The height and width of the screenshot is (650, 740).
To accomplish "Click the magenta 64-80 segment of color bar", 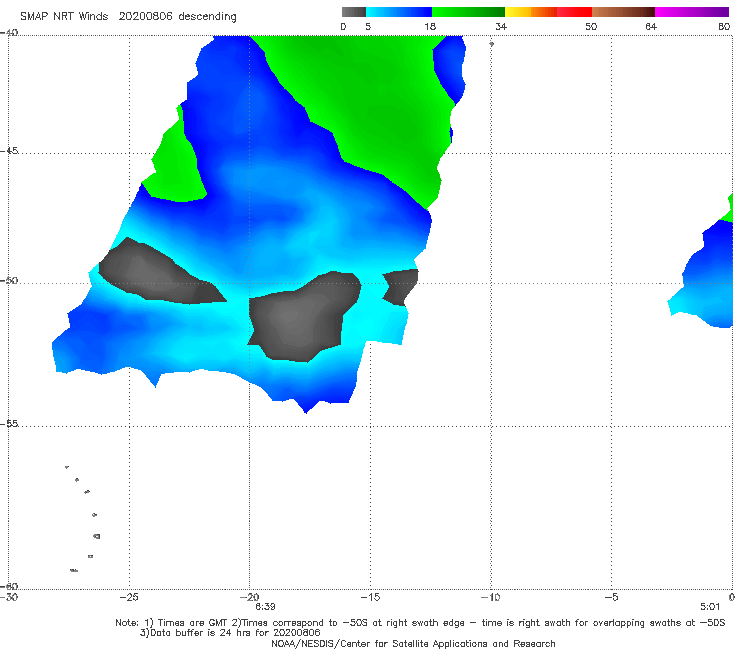I will [x=692, y=12].
